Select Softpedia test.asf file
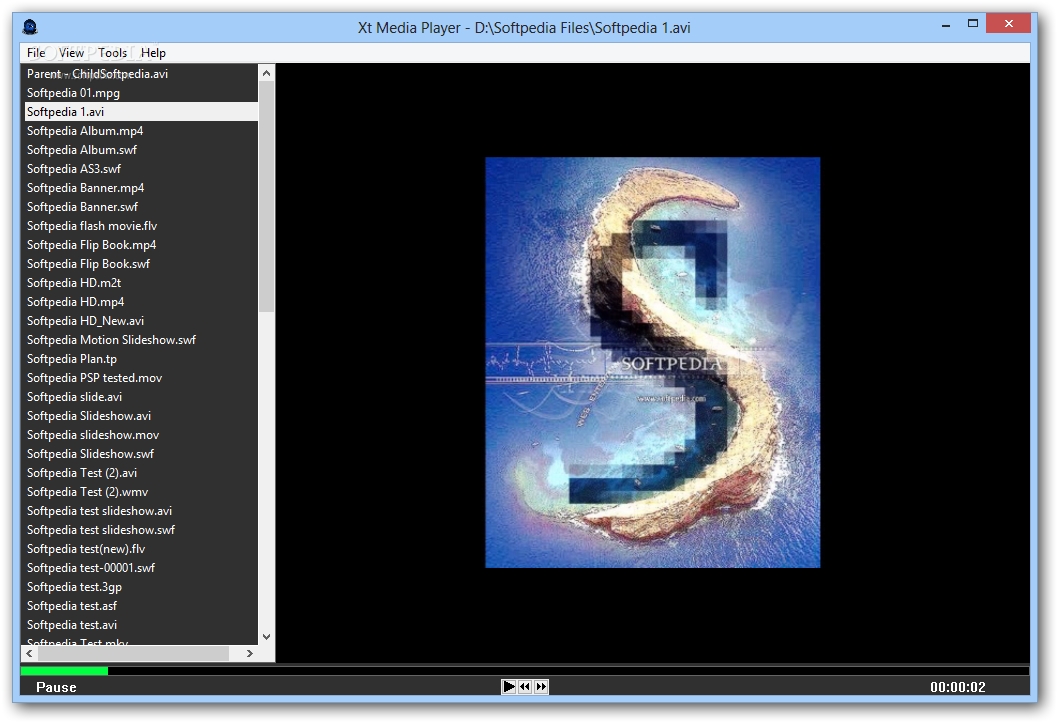 tap(141, 606)
